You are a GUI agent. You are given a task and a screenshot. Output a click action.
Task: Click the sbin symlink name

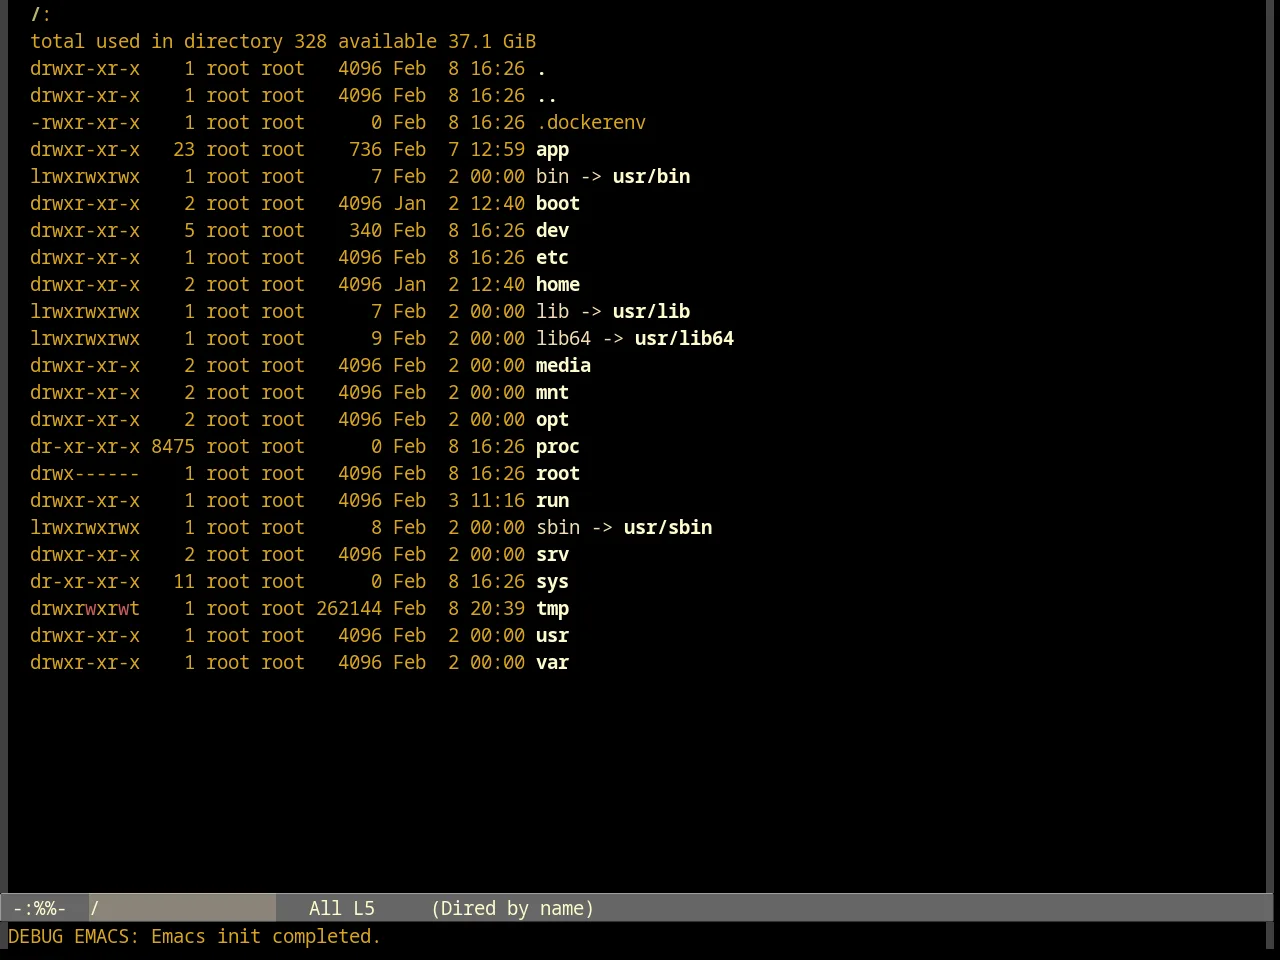click(x=558, y=528)
